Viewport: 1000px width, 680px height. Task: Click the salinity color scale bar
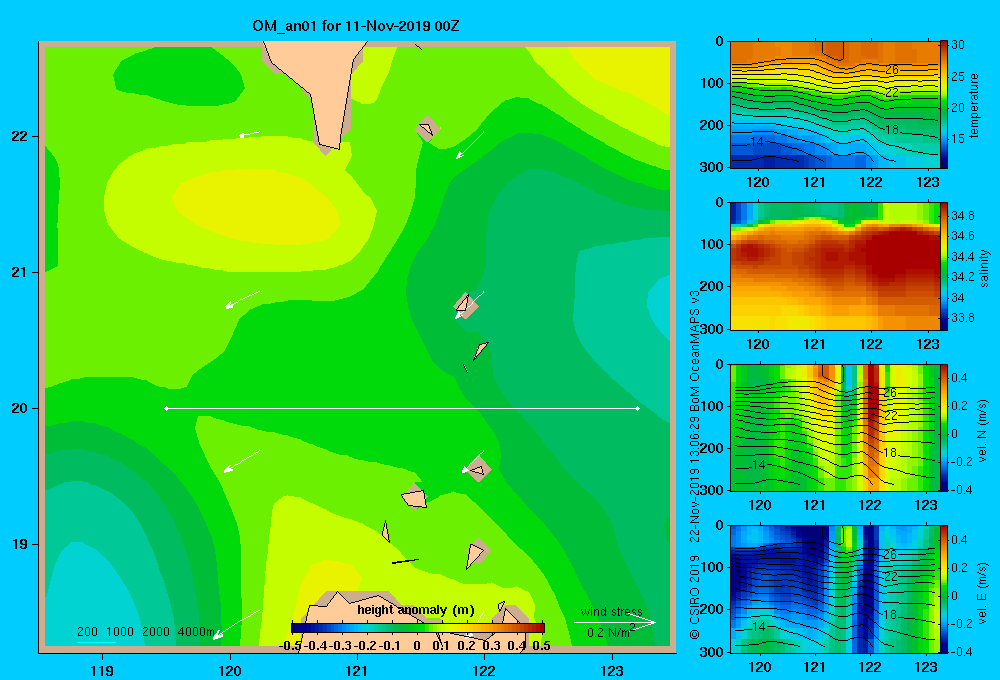(944, 266)
